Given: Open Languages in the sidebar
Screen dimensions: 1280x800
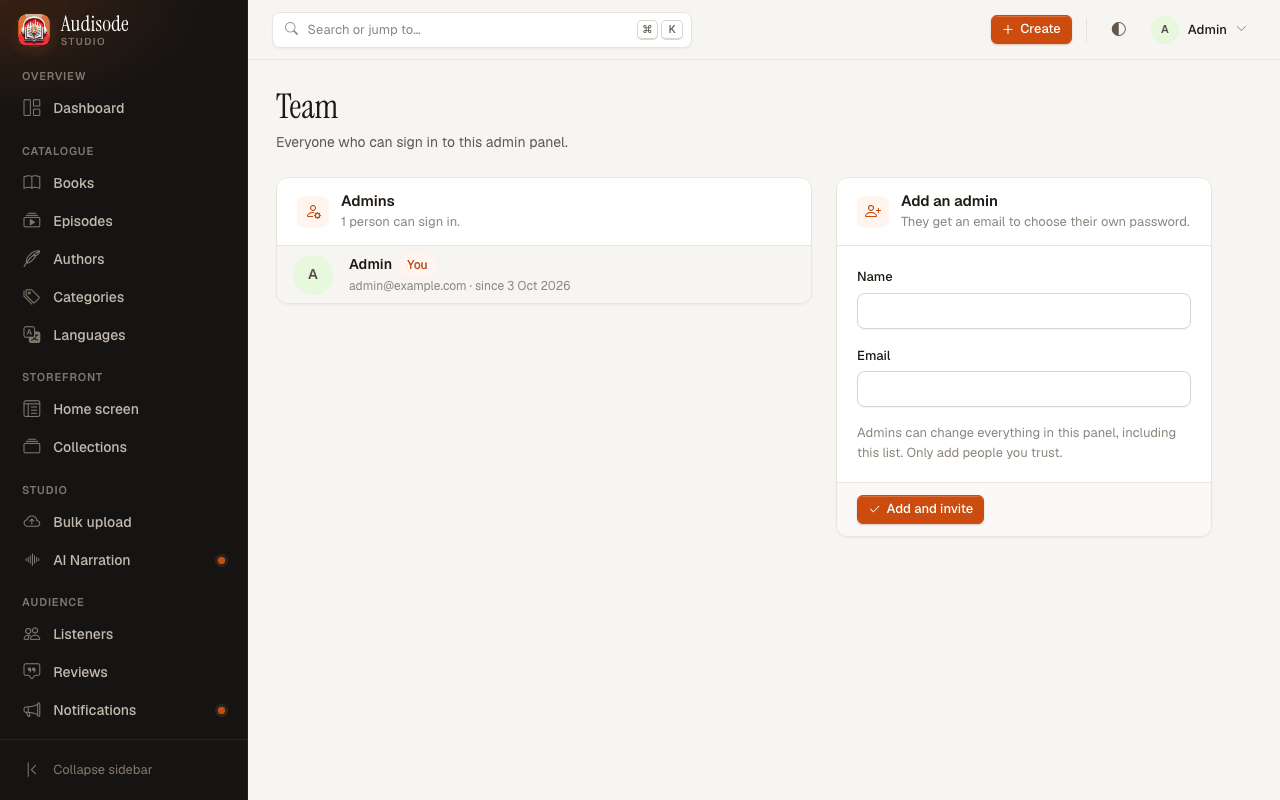Looking at the screenshot, I should click(x=124, y=335).
